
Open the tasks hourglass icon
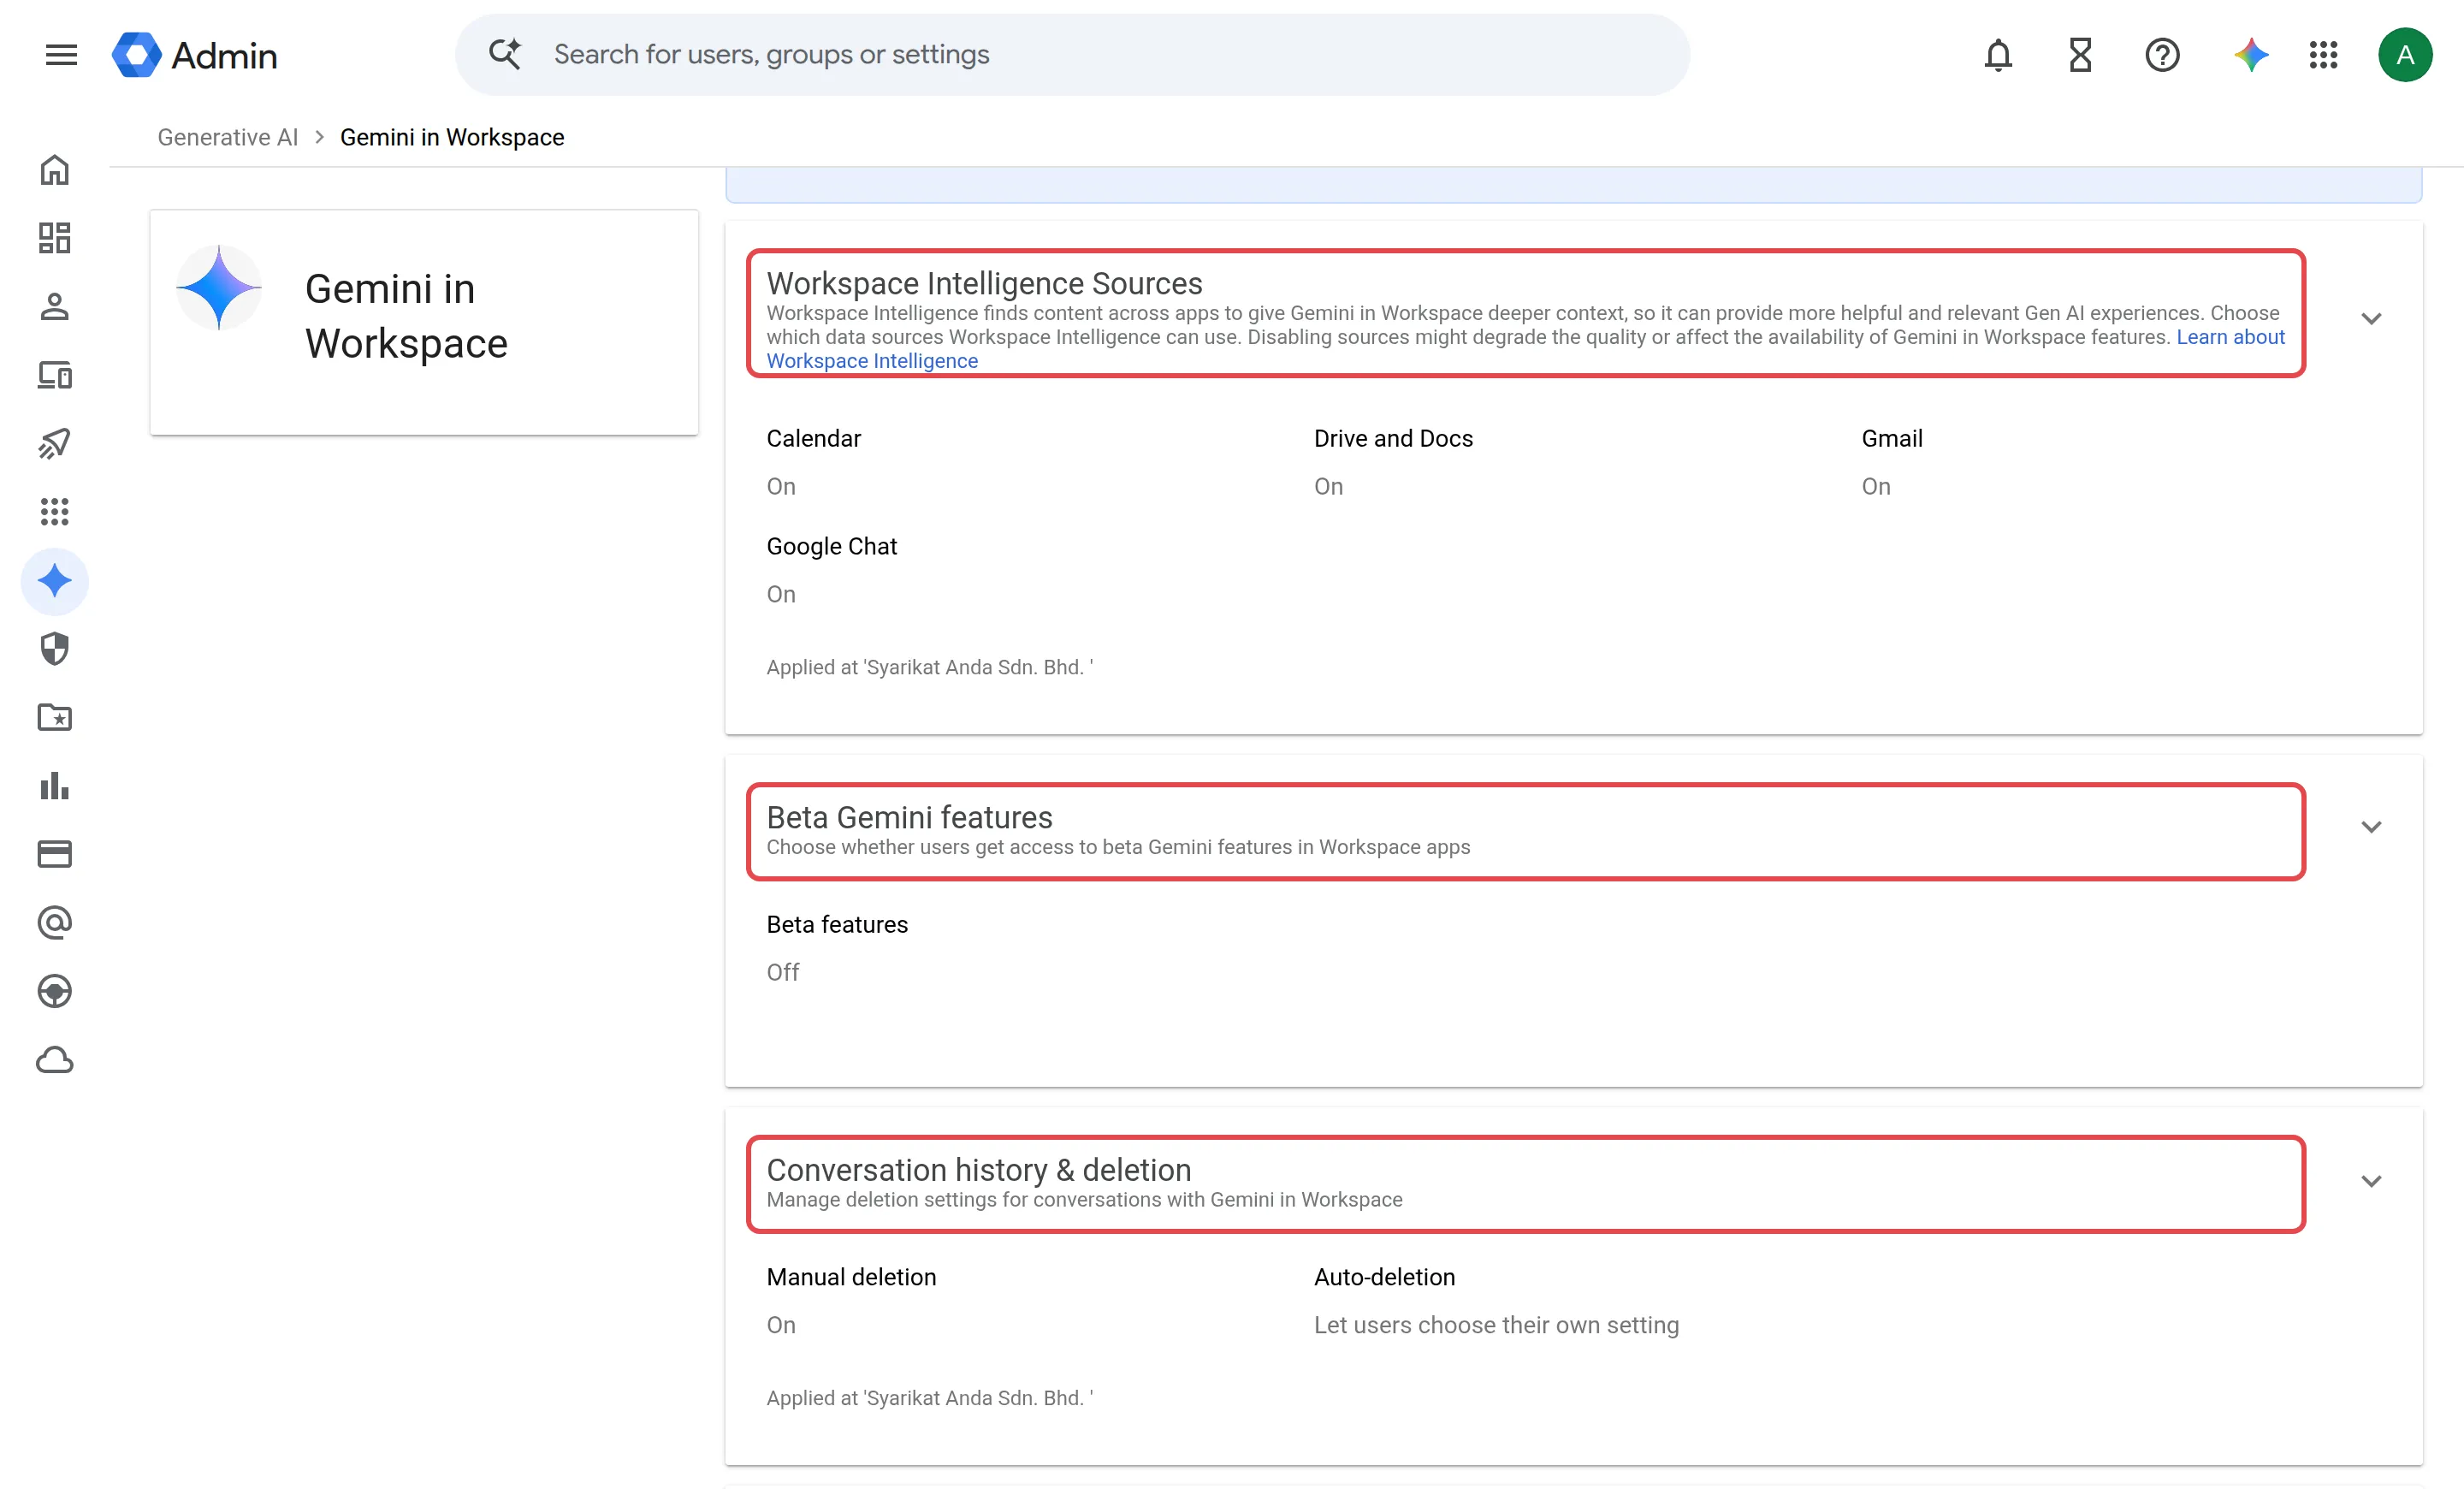[x=2080, y=55]
